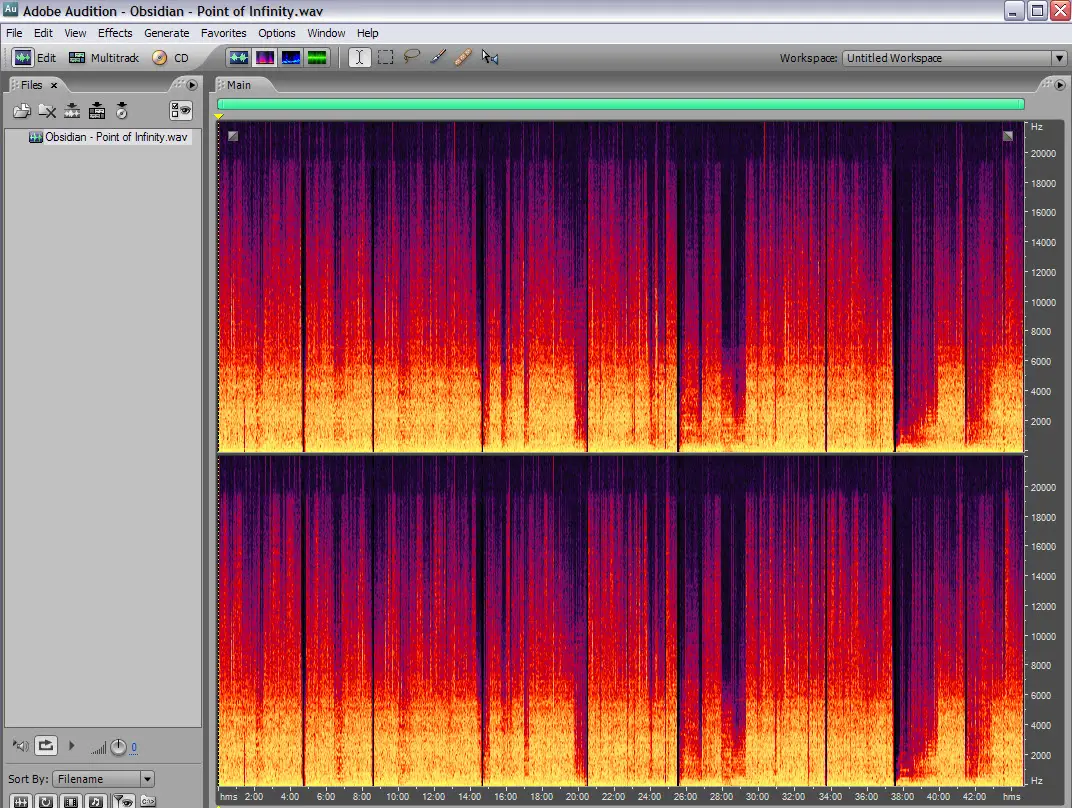The image size is (1072, 808).
Task: Toggle loop play in Files panel
Action: (x=46, y=746)
